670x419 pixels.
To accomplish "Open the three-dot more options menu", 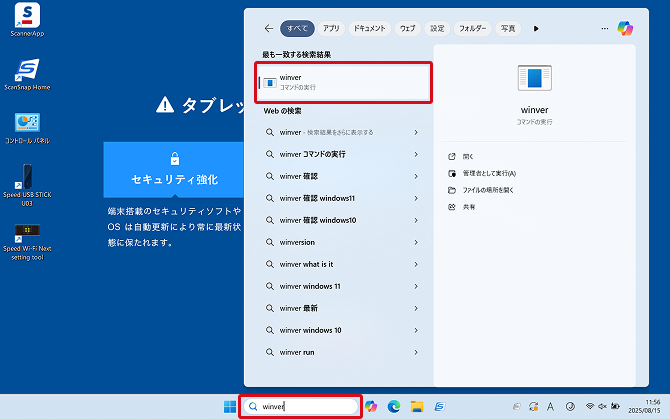I will pyautogui.click(x=604, y=29).
